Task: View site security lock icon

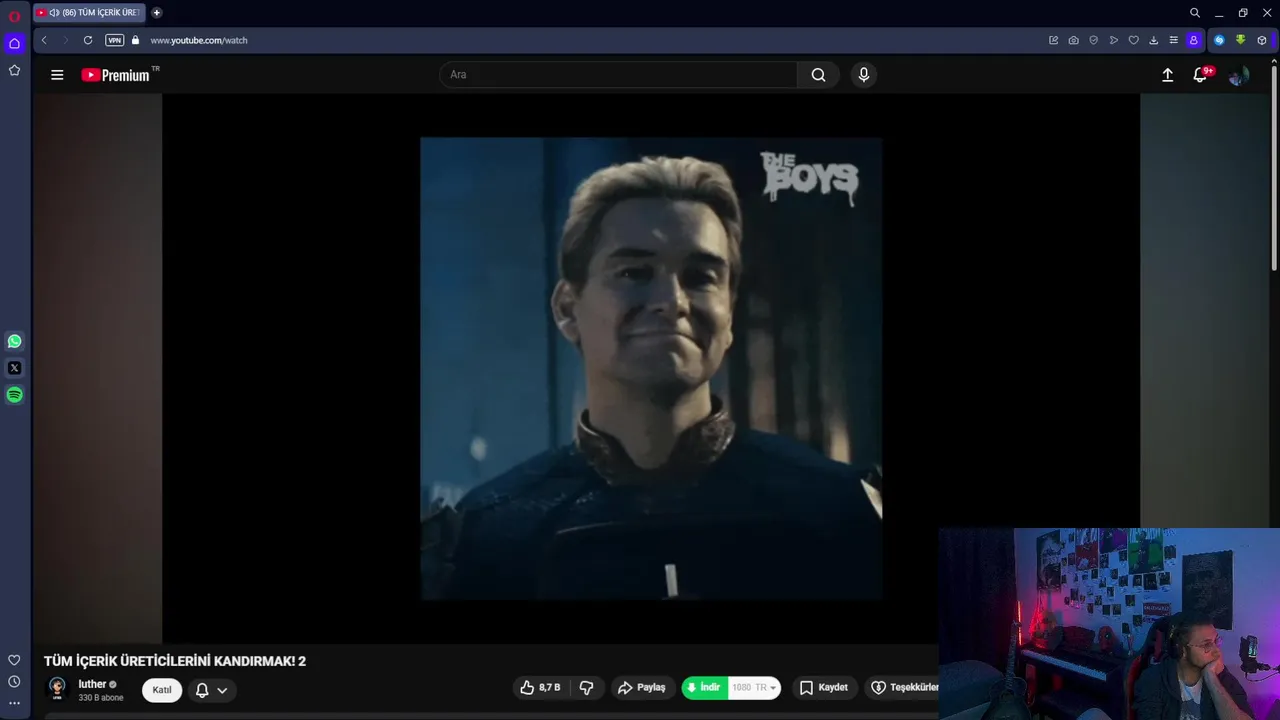Action: (135, 40)
